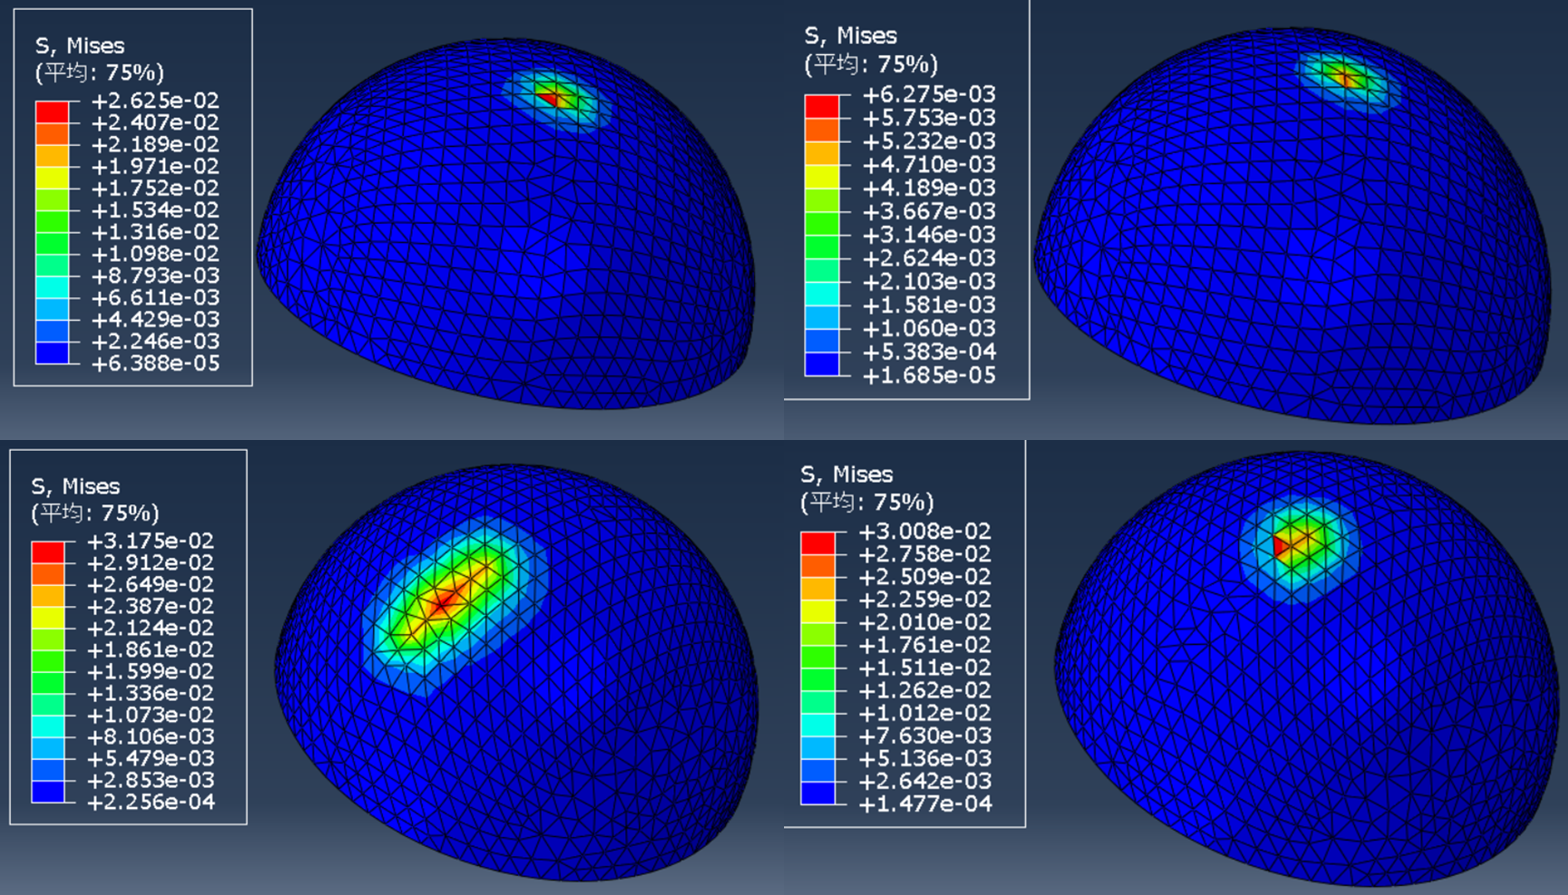Select the dark blue swatch at +1.477e-04
Image resolution: width=1568 pixels, height=895 pixels.
[x=817, y=793]
